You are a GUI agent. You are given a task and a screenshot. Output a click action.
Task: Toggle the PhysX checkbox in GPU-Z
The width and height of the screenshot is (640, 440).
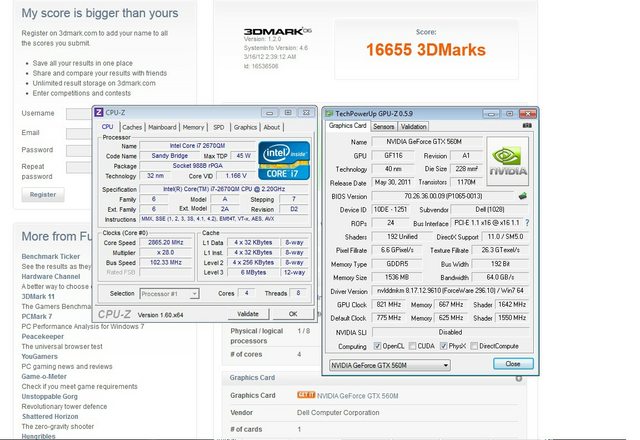(443, 346)
